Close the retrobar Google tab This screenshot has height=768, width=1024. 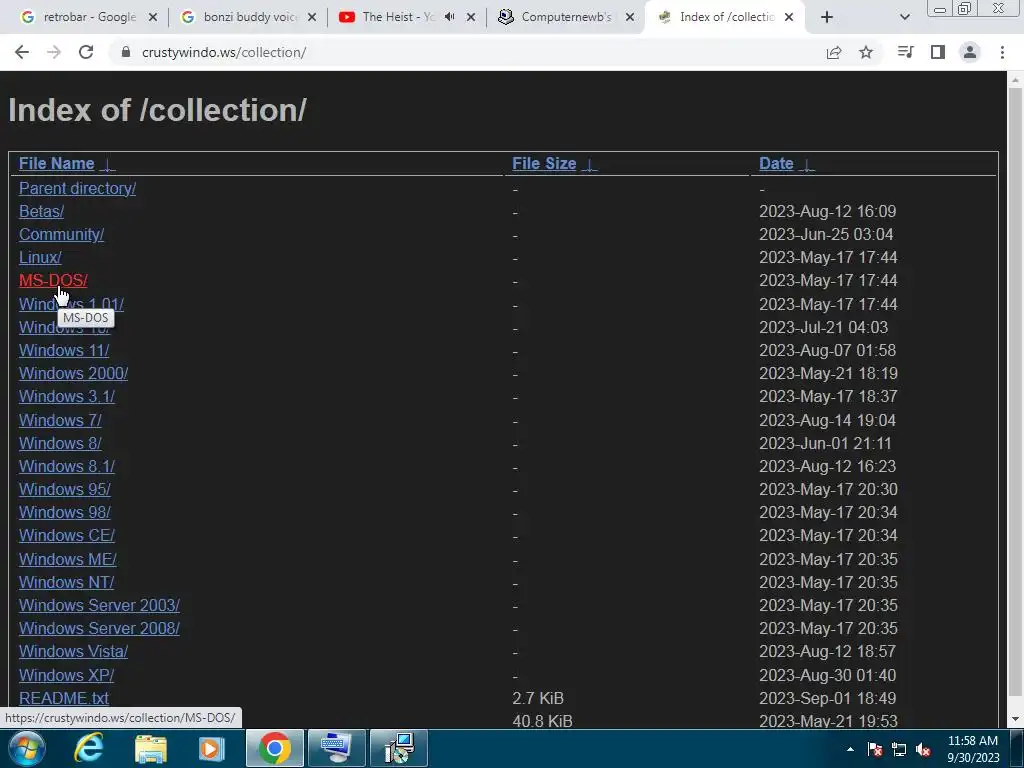tap(153, 18)
